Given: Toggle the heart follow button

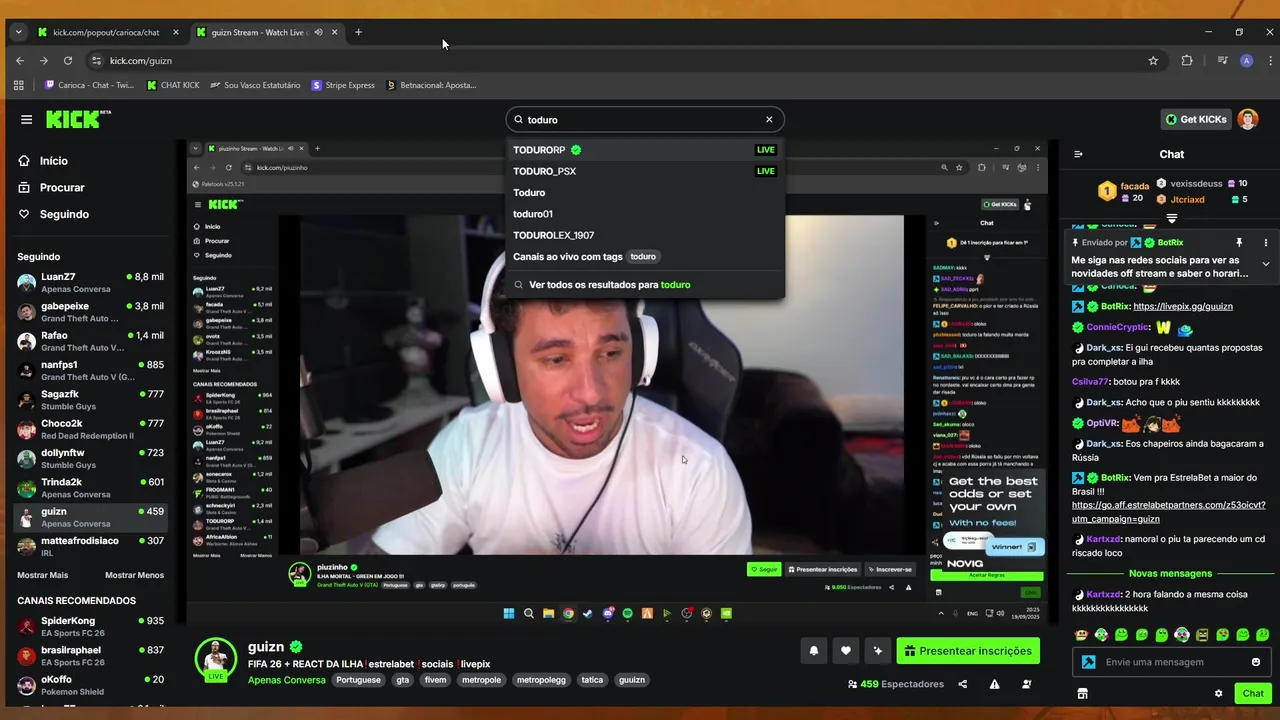Looking at the screenshot, I should click(845, 651).
